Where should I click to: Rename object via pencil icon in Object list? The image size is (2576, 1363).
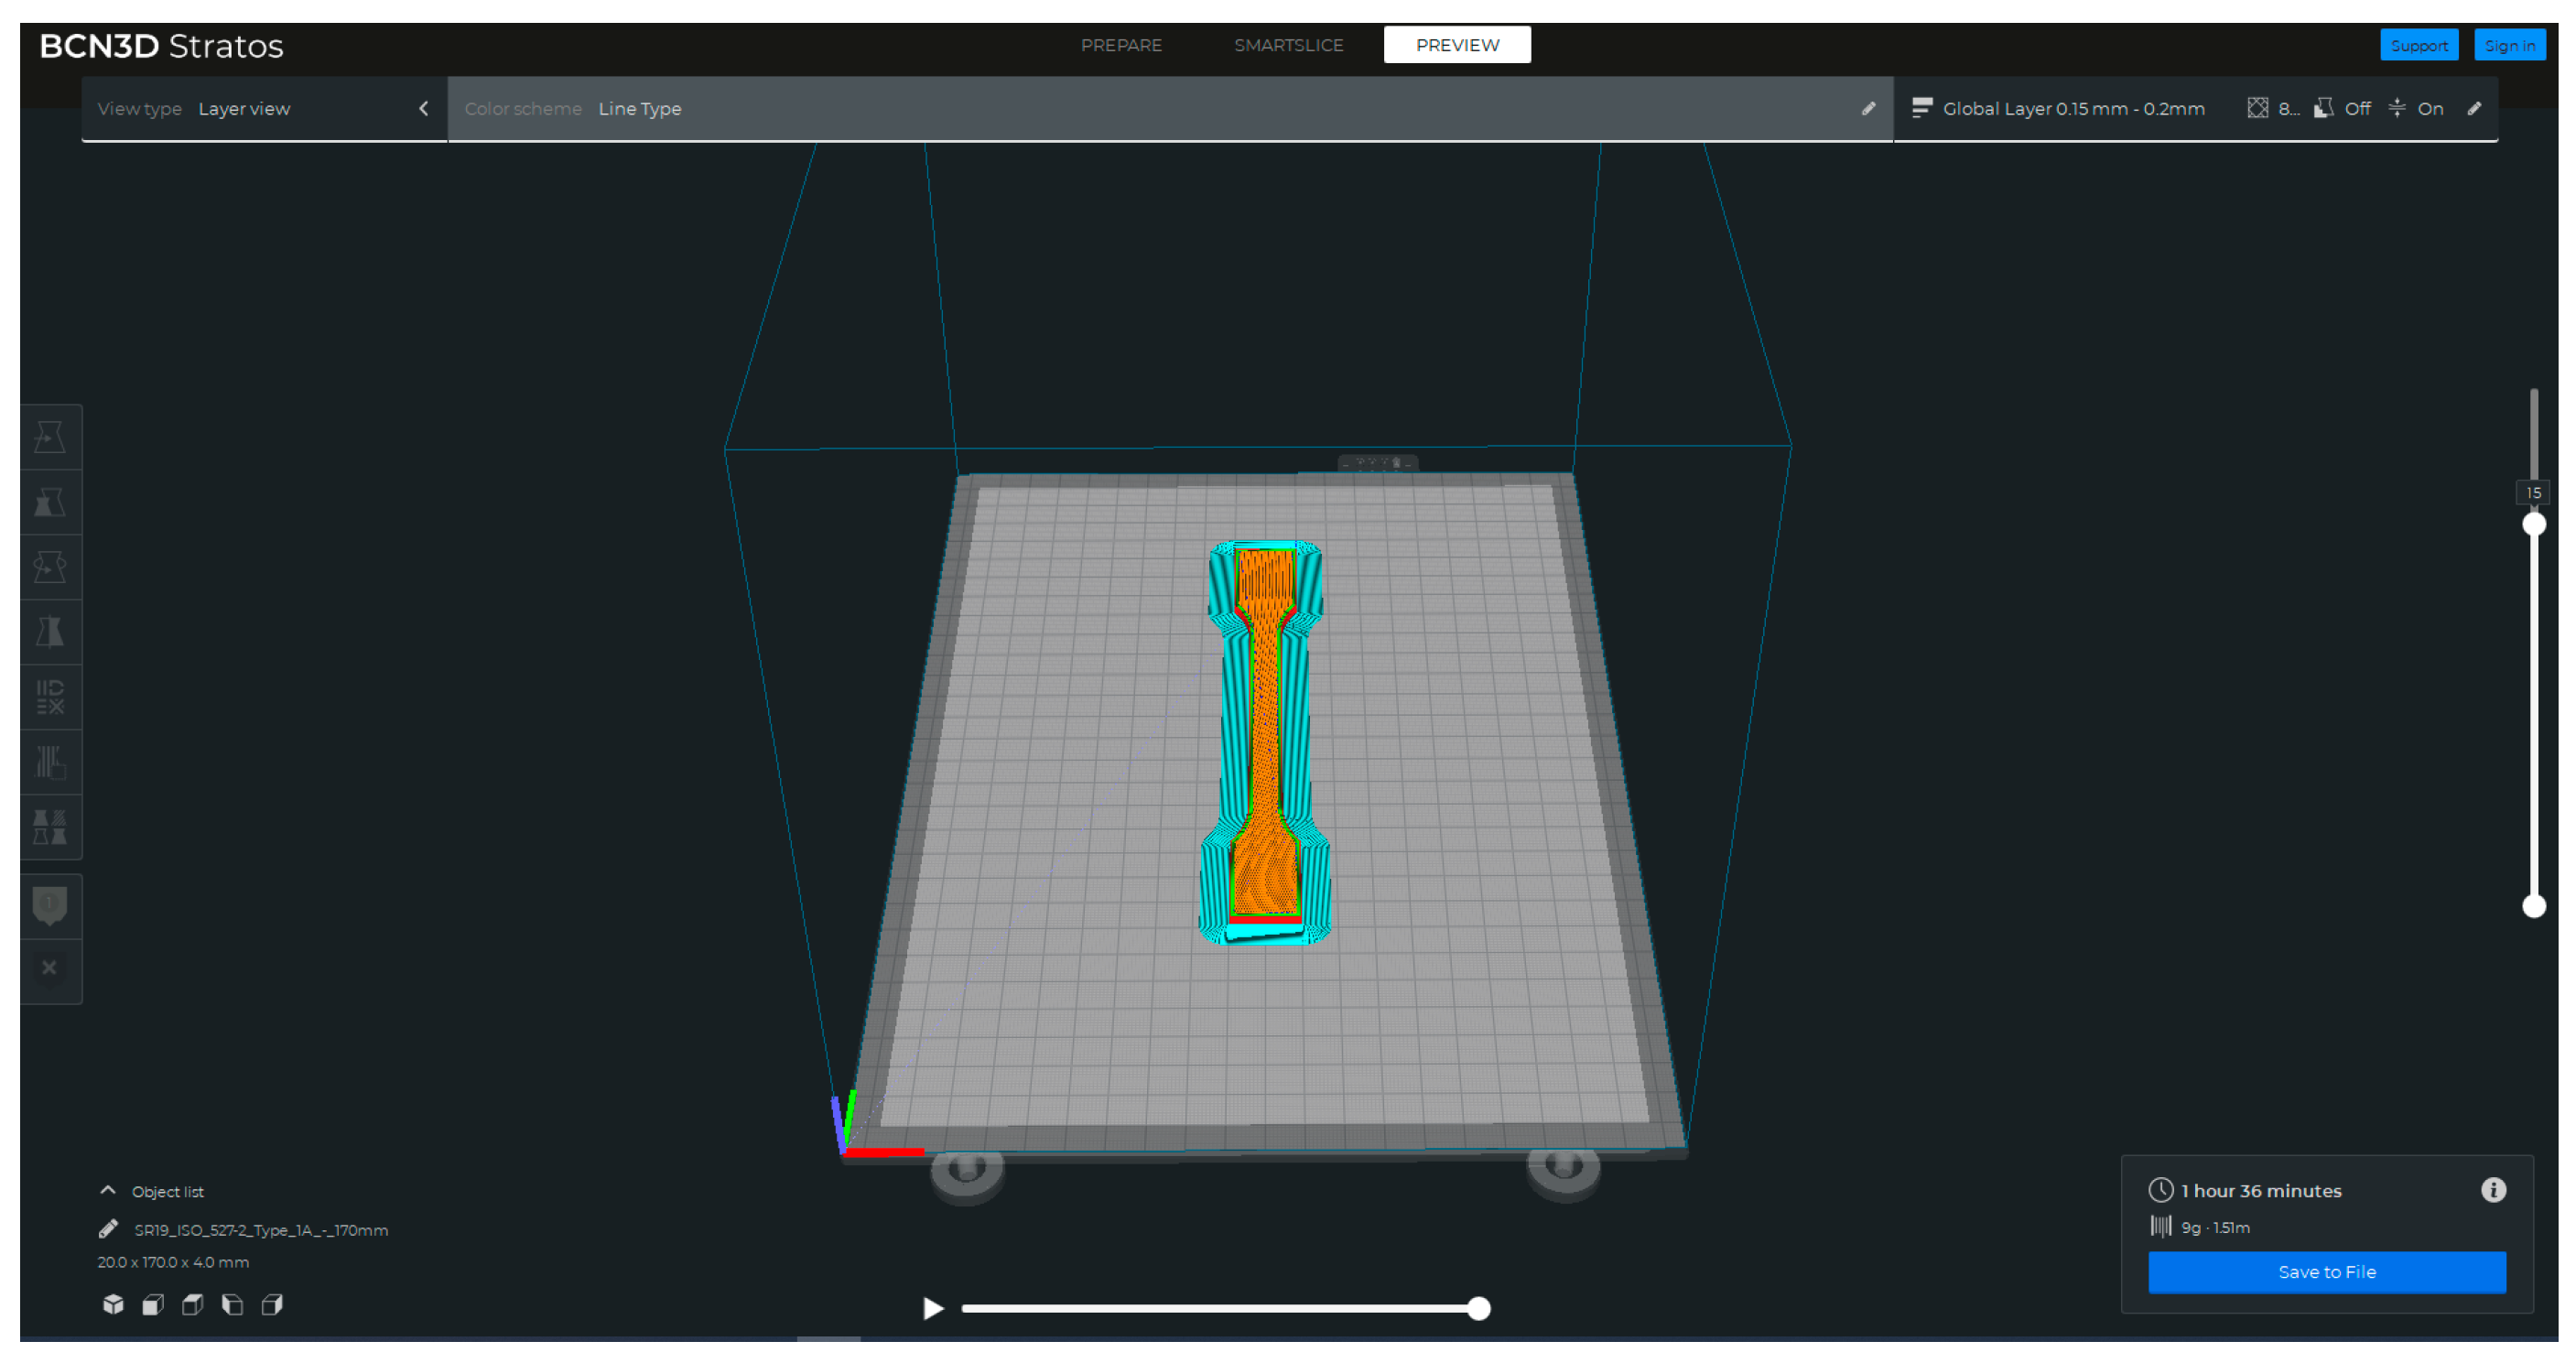click(x=108, y=1229)
